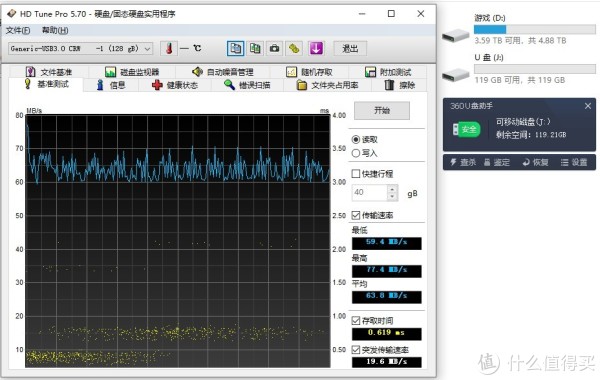Click the camera save screenshot icon
This screenshot has width=600, height=380.
coord(274,49)
